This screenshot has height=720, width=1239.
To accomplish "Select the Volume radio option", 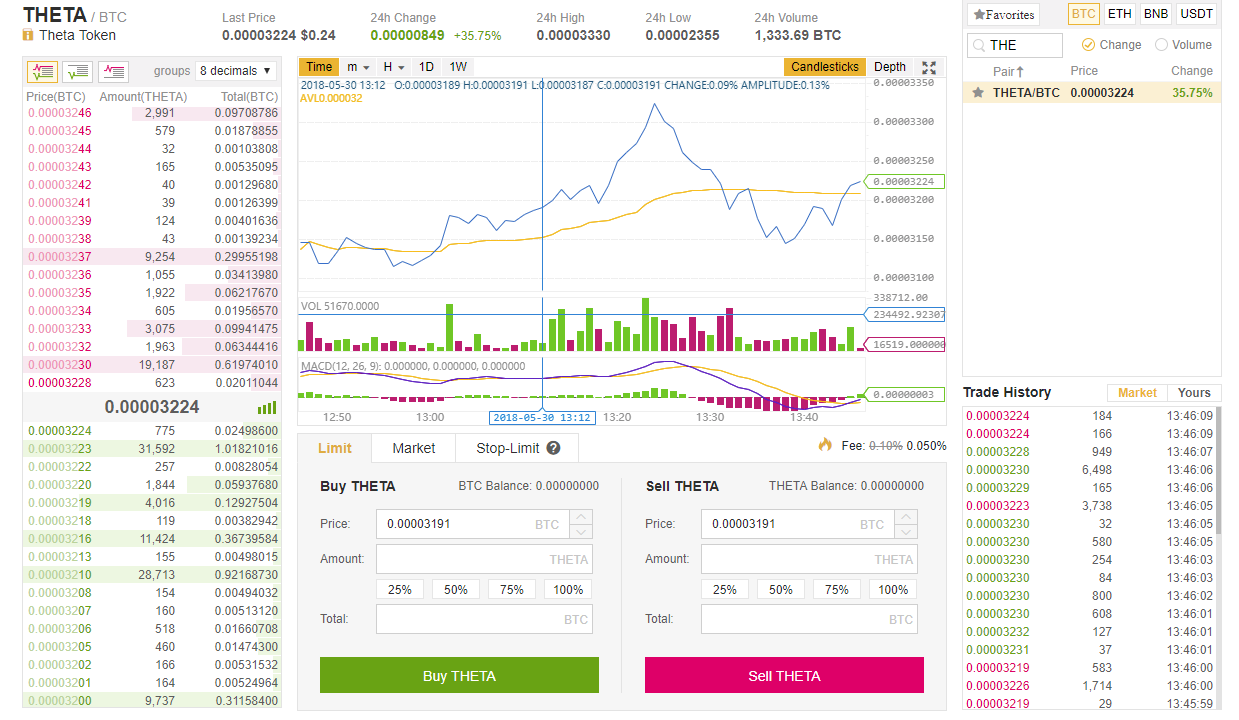I will coord(1183,45).
